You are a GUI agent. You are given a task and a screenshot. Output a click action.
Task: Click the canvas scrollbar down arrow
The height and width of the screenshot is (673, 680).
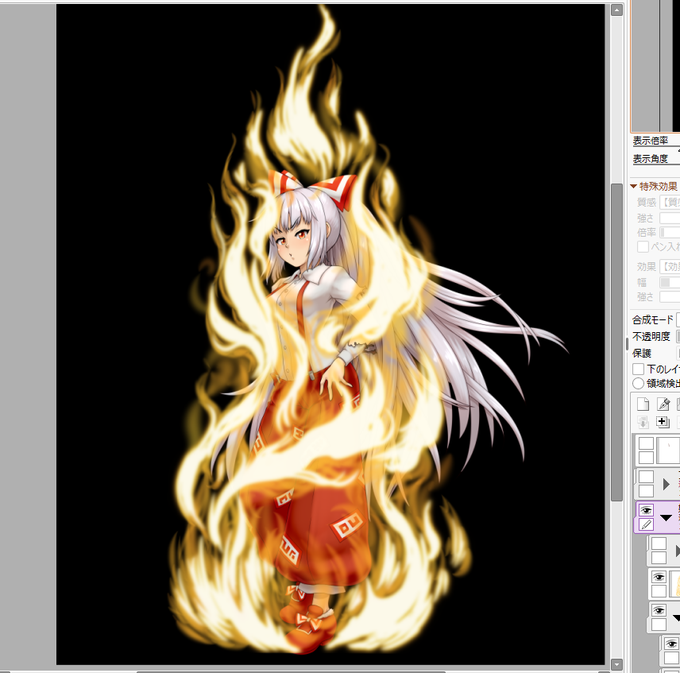617,664
